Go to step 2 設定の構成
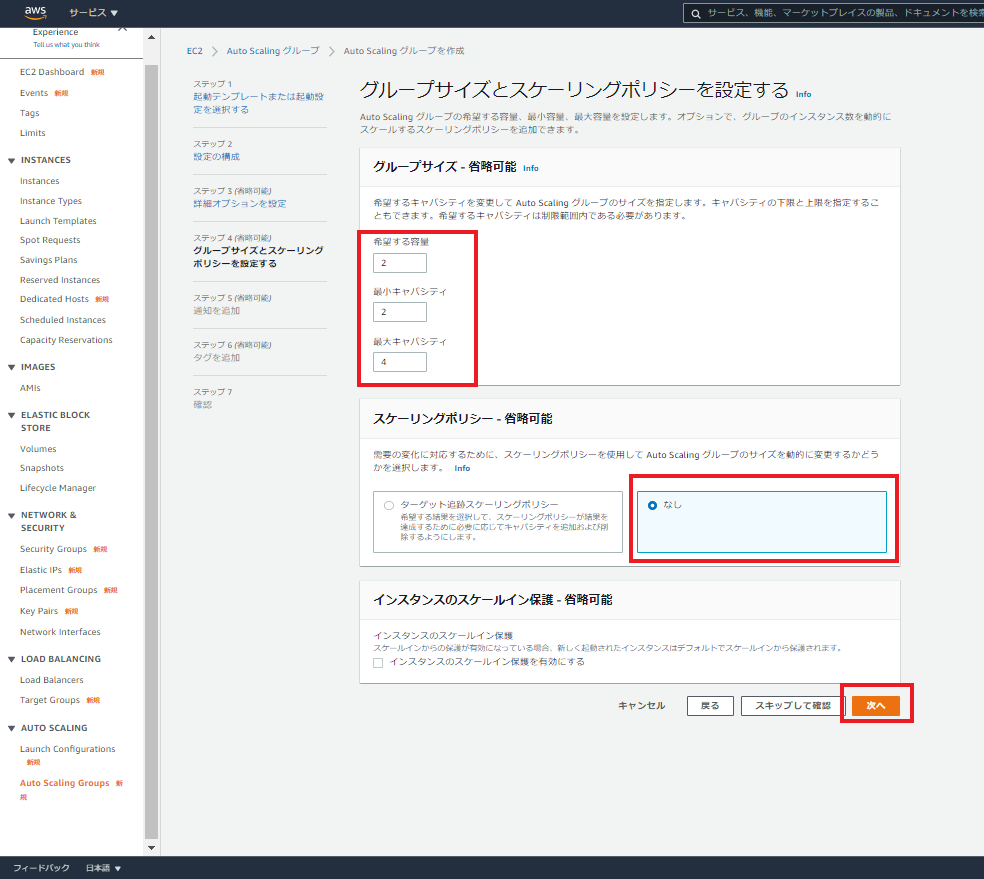The image size is (984, 879). tap(217, 157)
